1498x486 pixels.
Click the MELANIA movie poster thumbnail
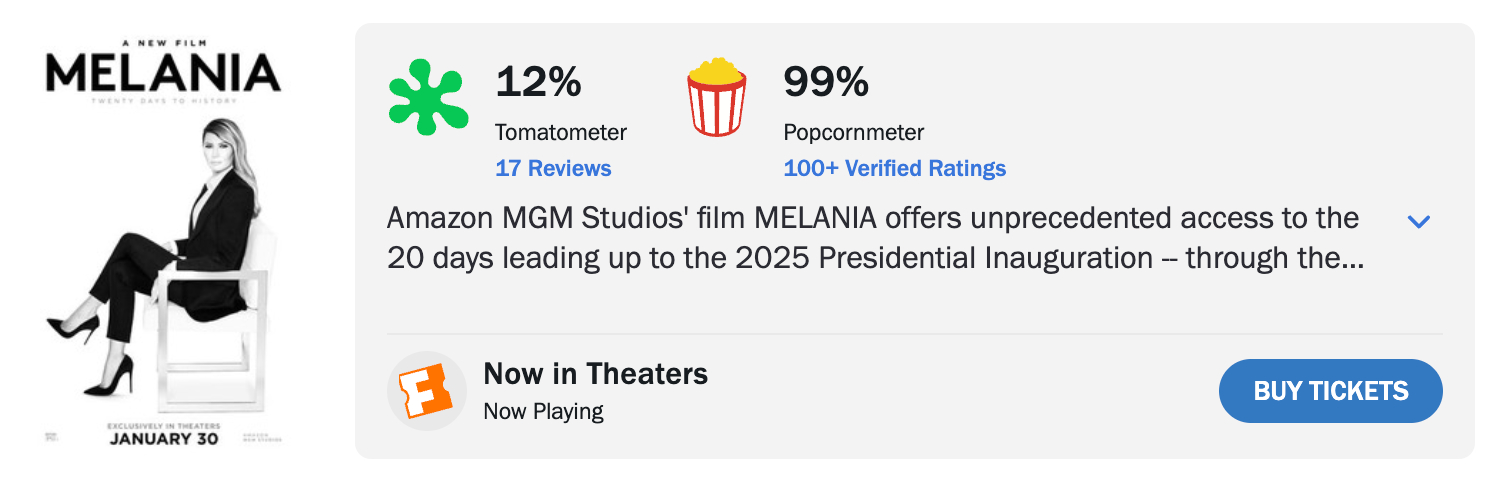coord(163,240)
